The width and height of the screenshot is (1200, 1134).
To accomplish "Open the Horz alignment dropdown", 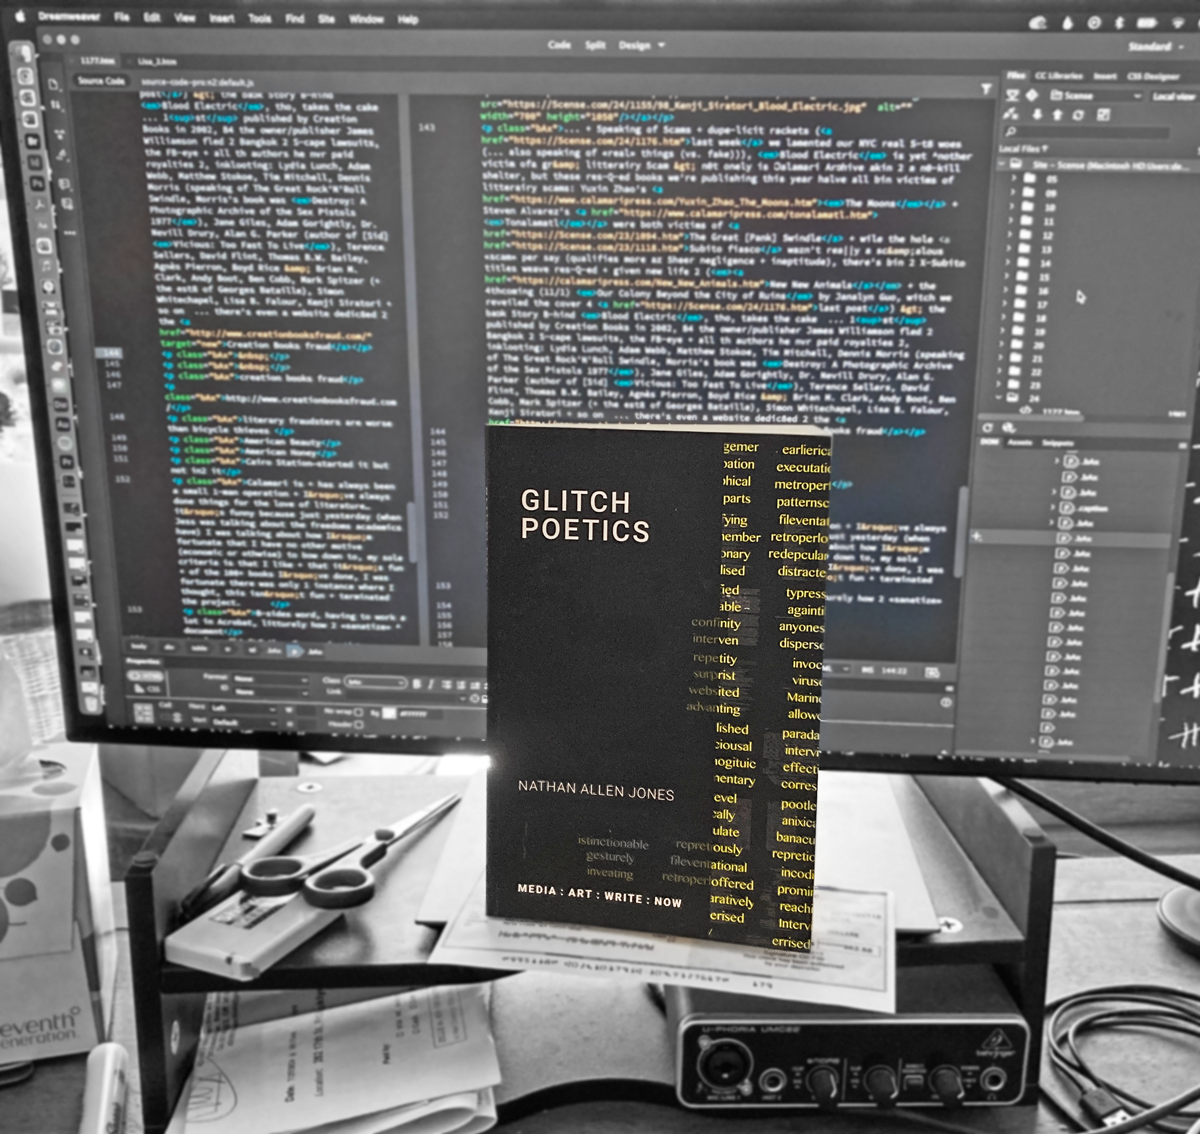I will tap(243, 709).
